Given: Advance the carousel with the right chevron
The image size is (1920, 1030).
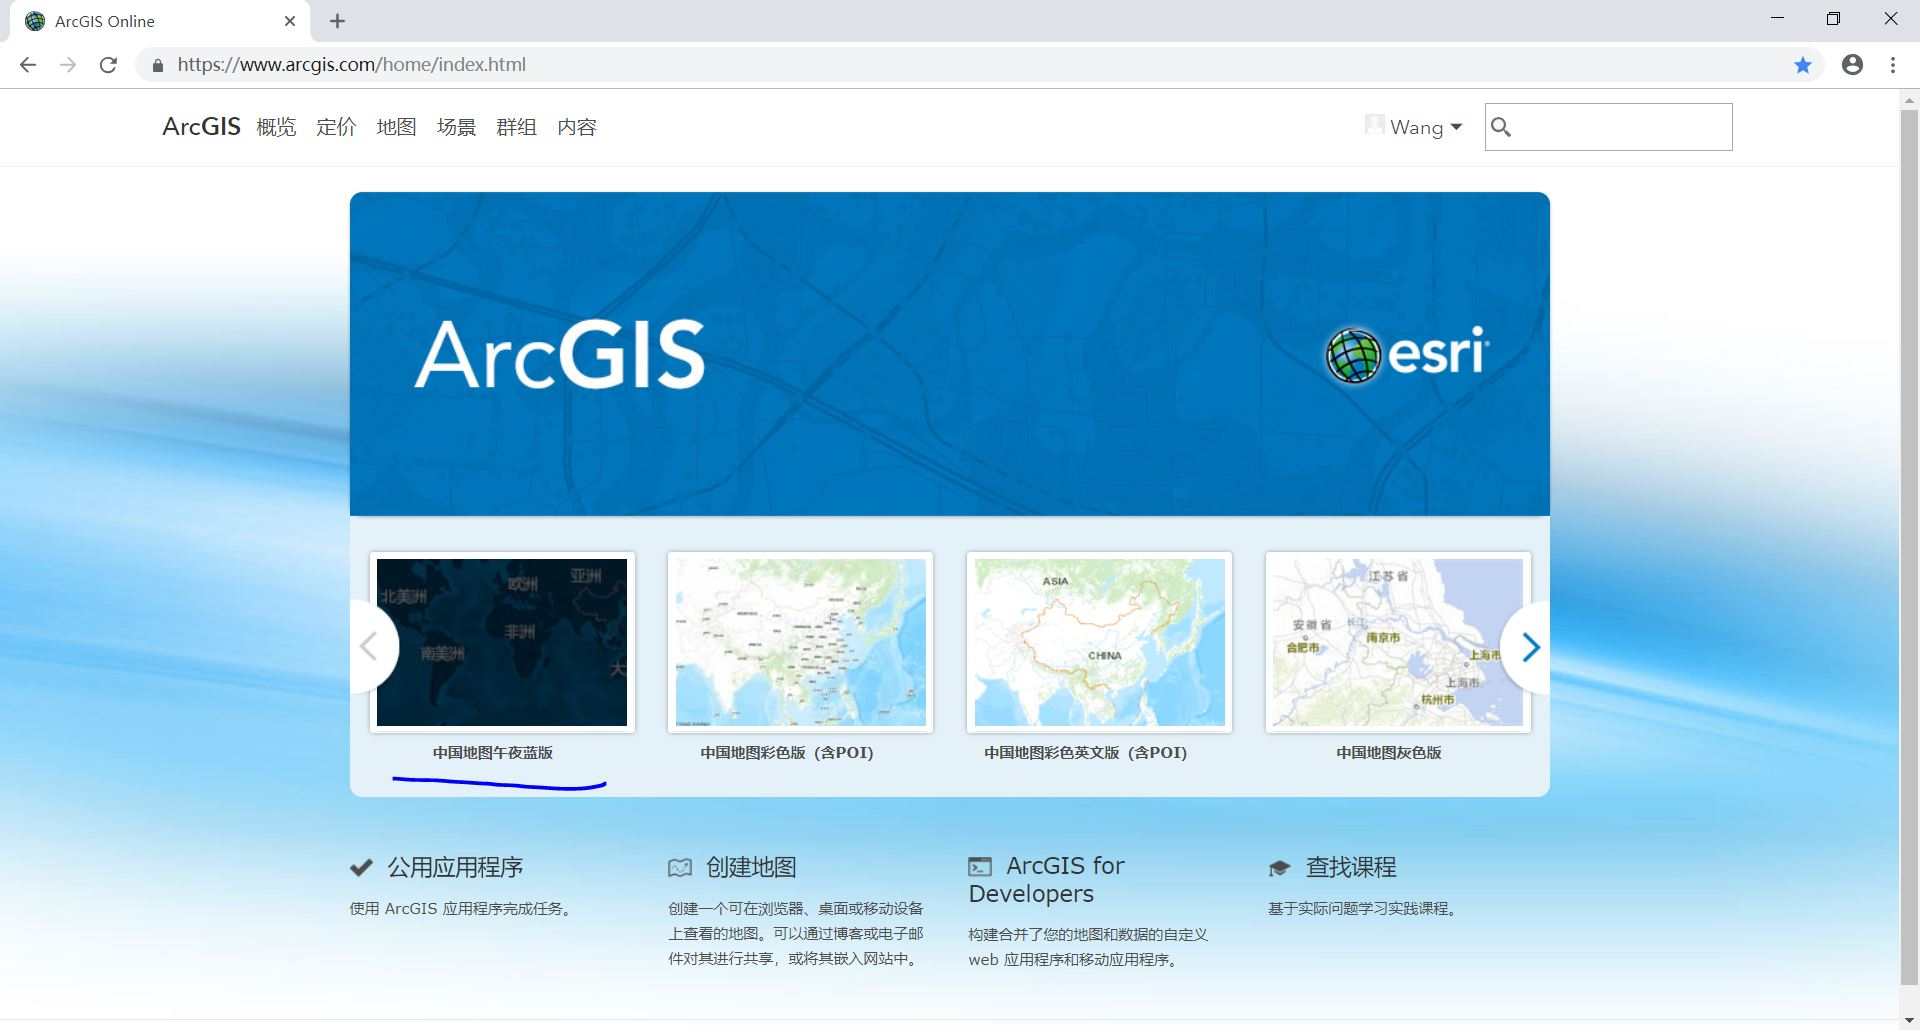Looking at the screenshot, I should (1530, 647).
